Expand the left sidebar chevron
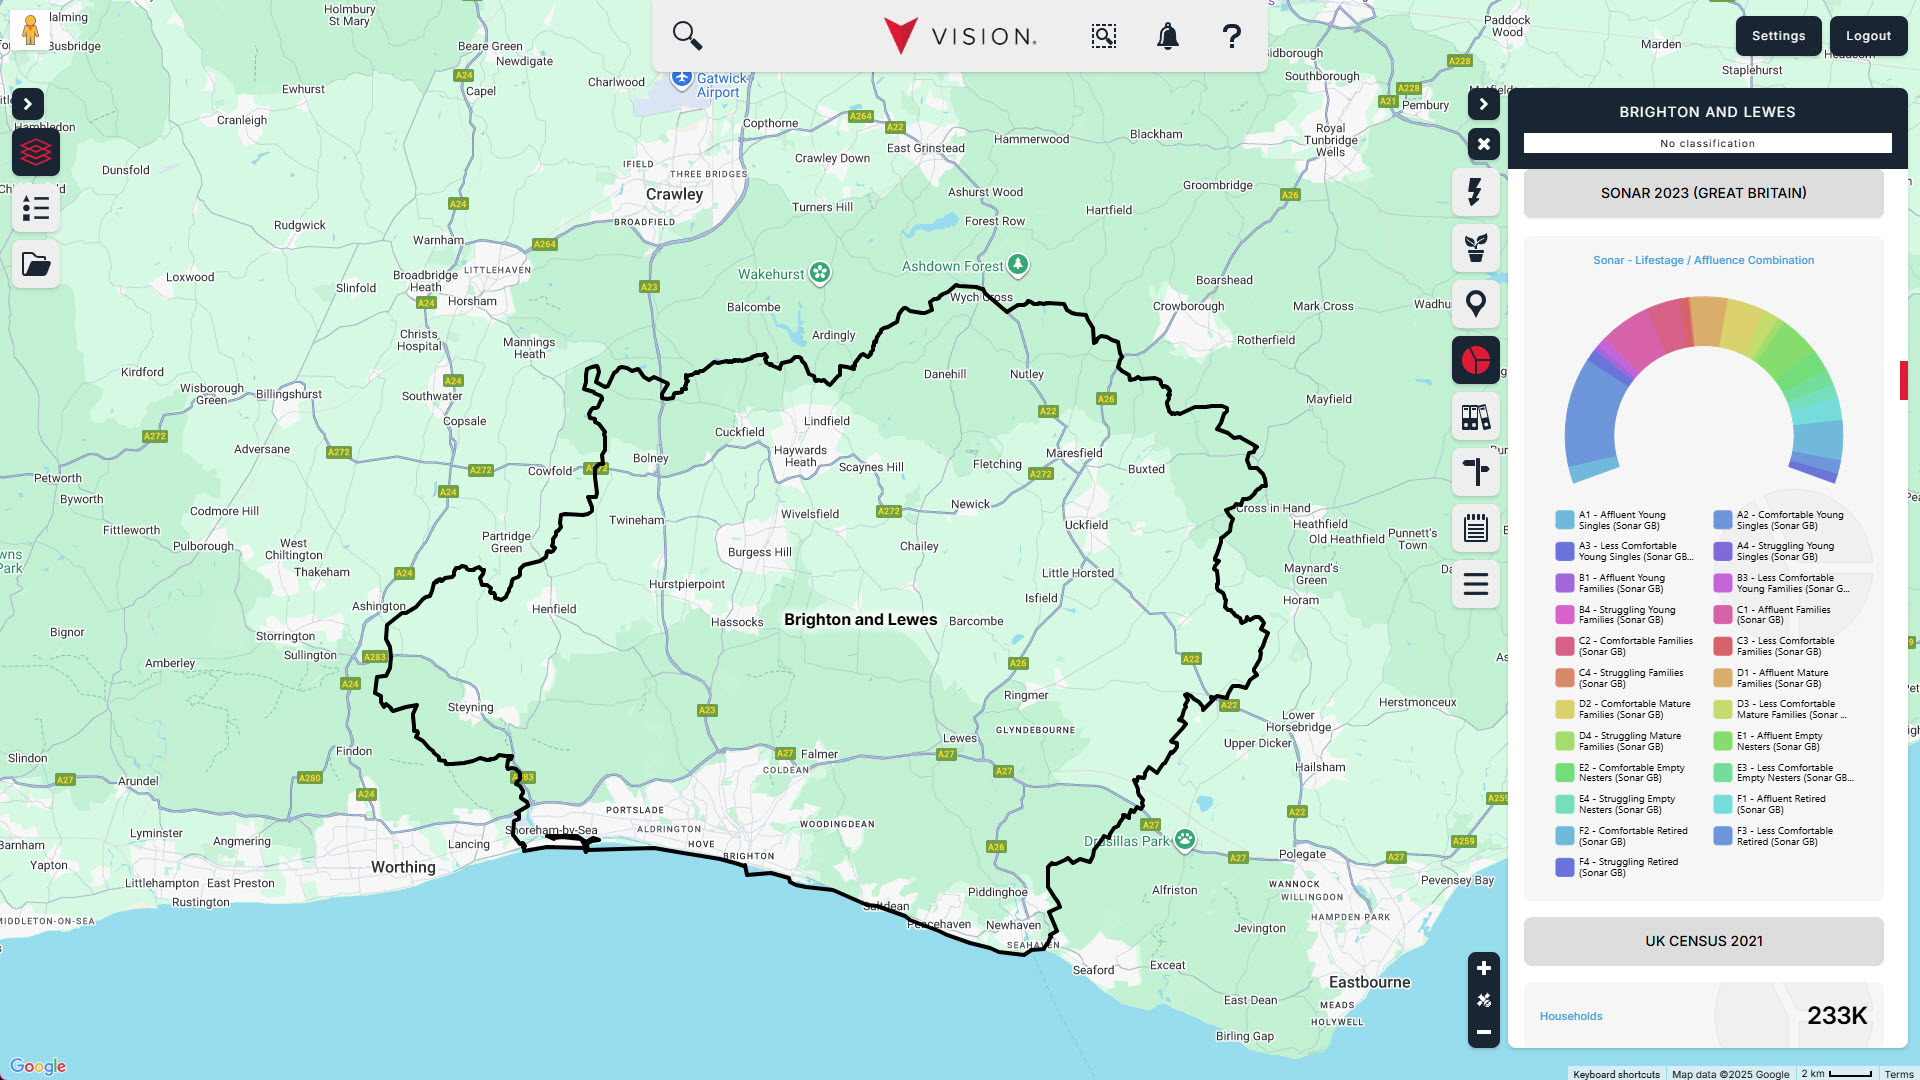This screenshot has width=1920, height=1080. (27, 104)
